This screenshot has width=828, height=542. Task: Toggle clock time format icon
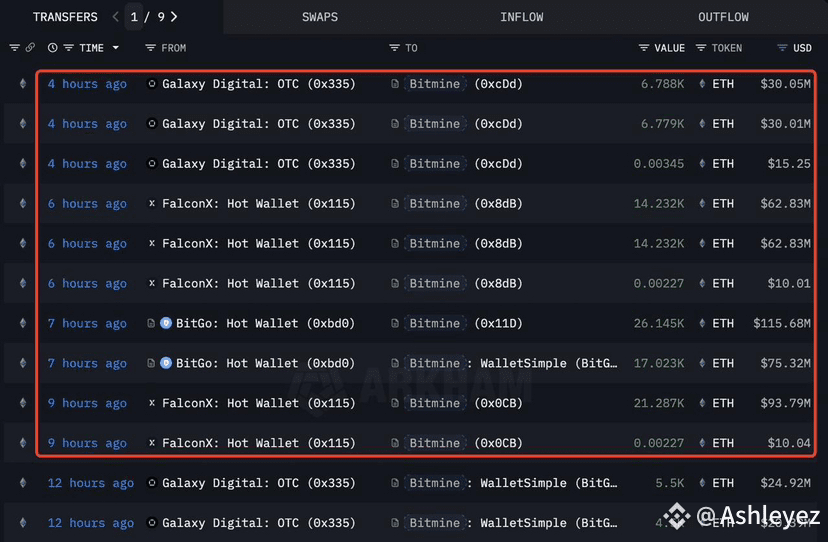click(52, 48)
